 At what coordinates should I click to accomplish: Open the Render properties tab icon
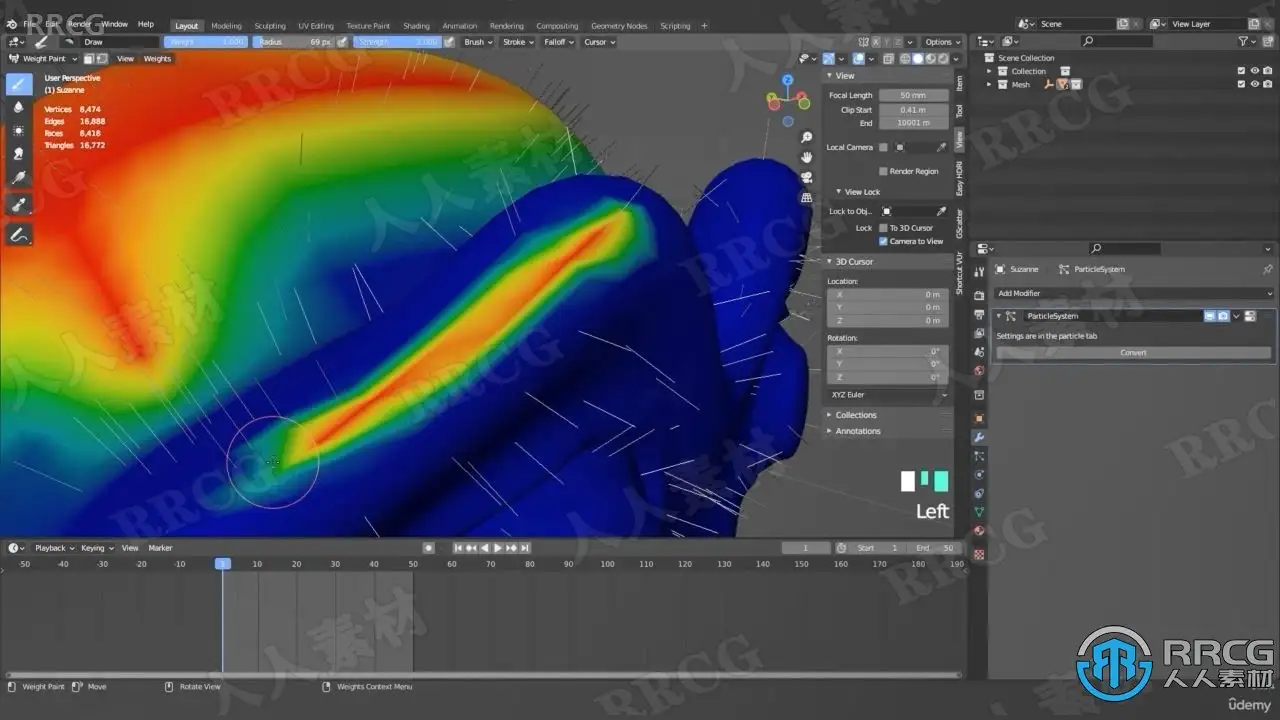coord(979,296)
